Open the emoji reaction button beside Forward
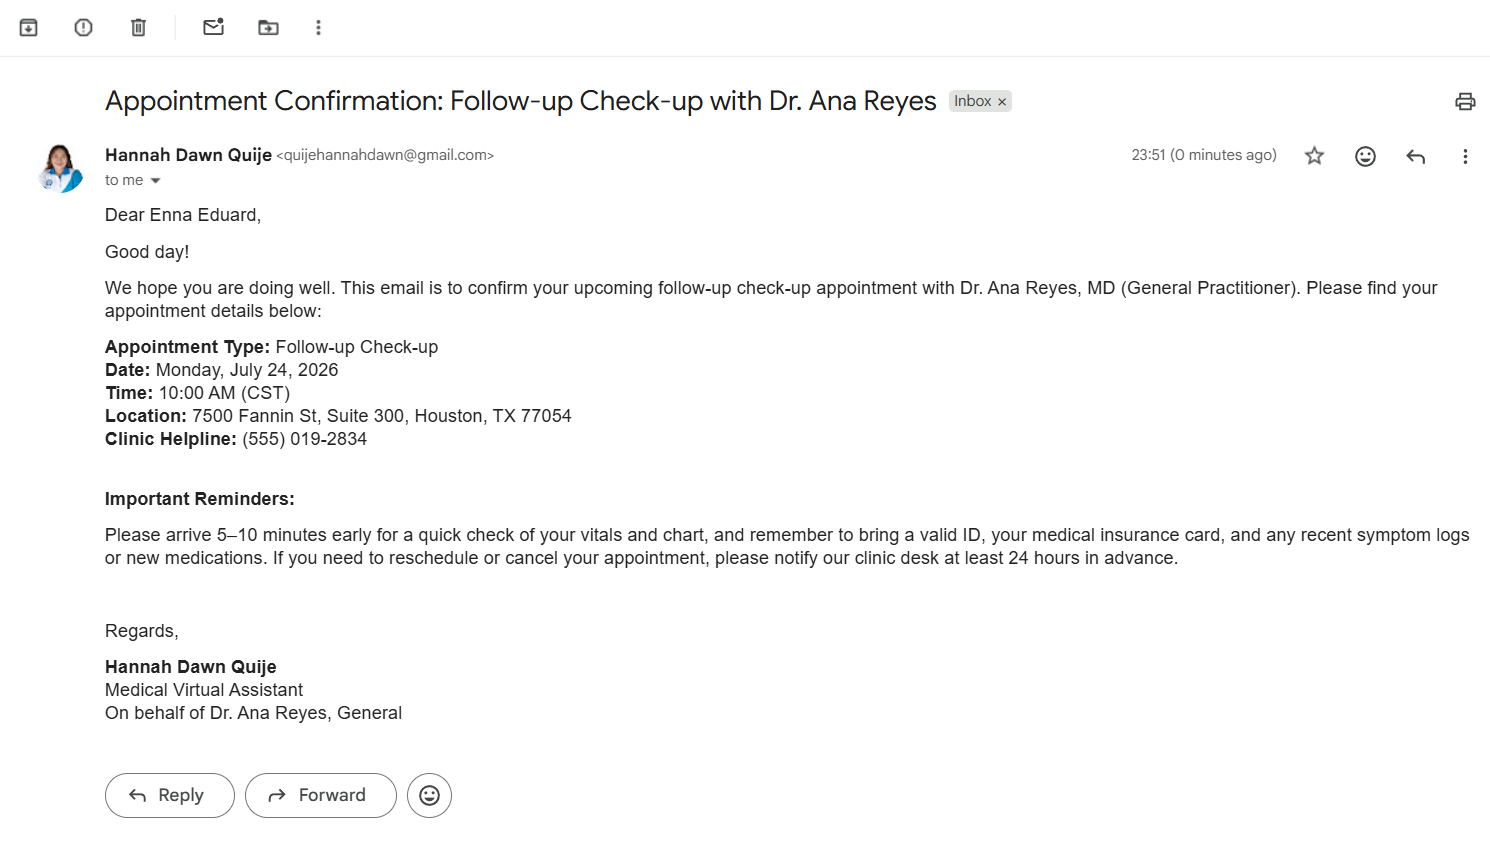Screen dimensions: 1490x842 pyautogui.click(x=429, y=795)
